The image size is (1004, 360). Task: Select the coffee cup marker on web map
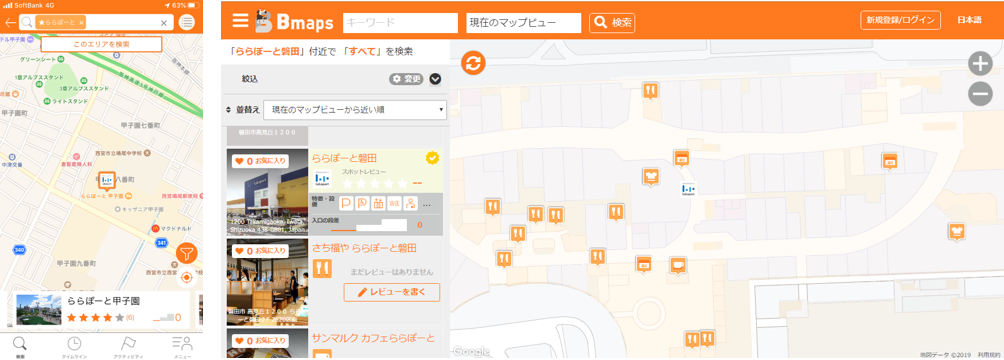coord(678,265)
